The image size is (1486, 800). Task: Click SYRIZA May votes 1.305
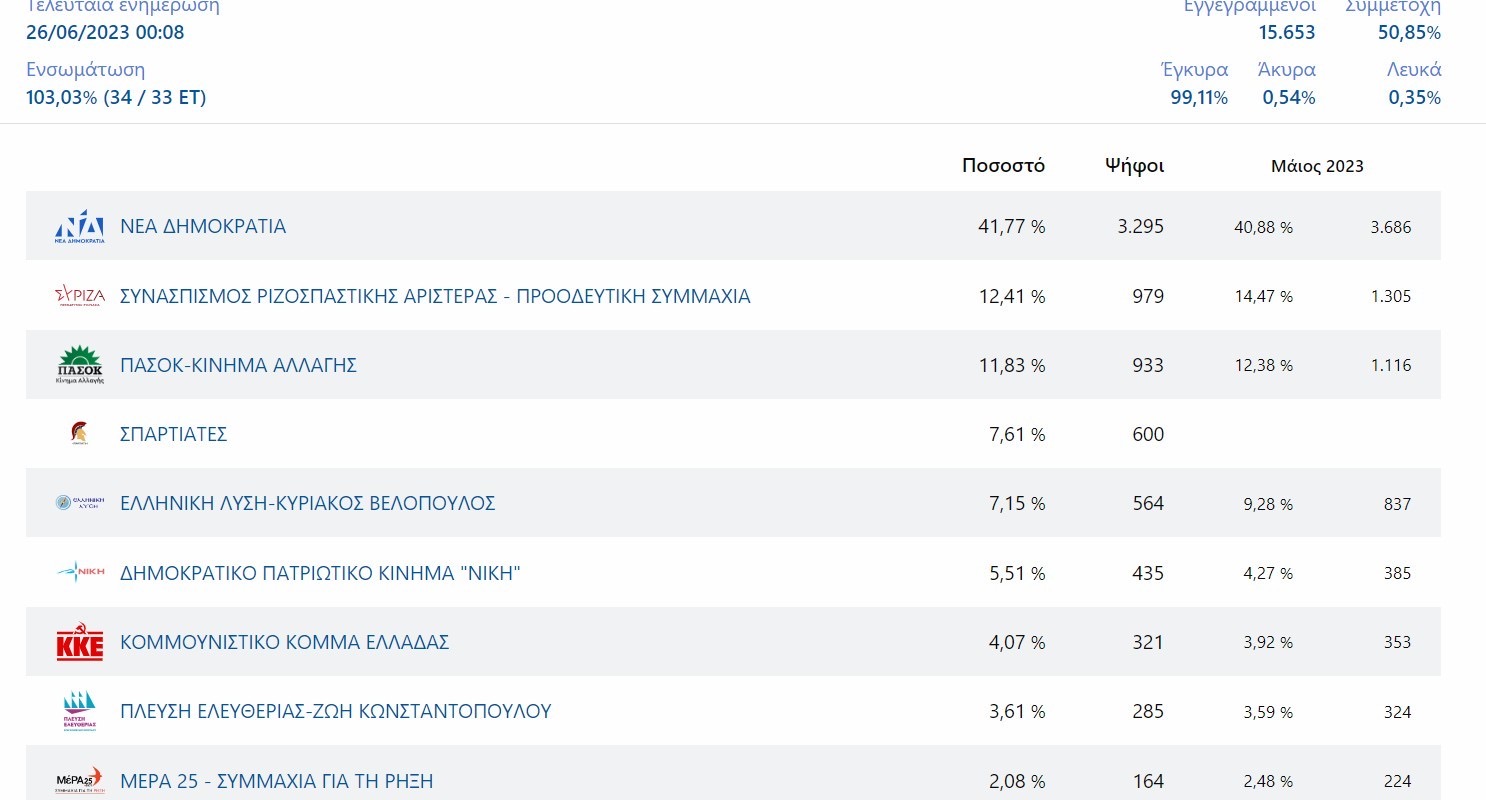point(1391,297)
